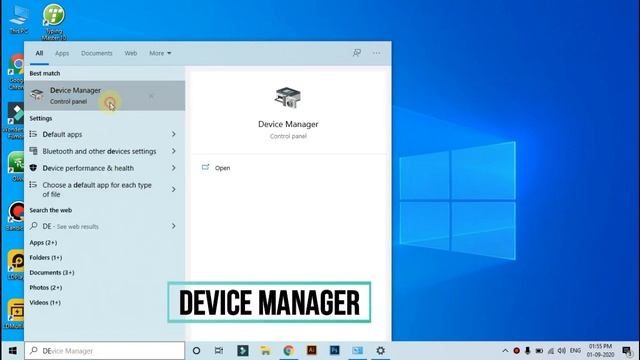640x360 pixels.
Task: Select the All search tab
Action: pyautogui.click(x=39, y=53)
